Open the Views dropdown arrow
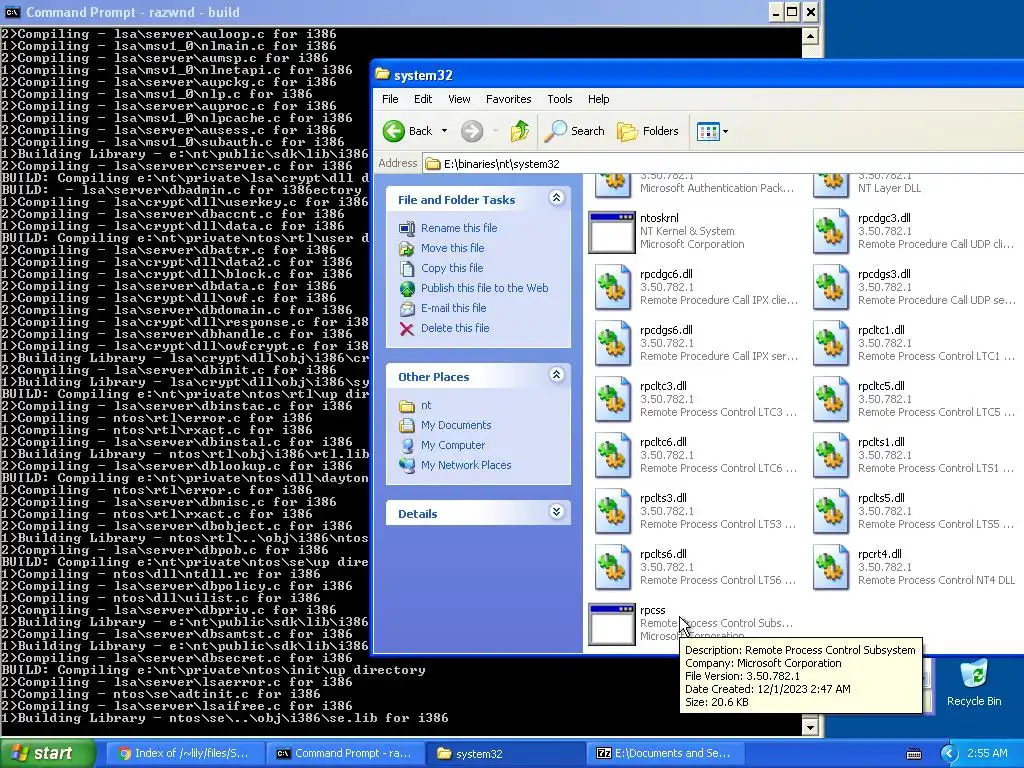The height and width of the screenshot is (768, 1024). click(725, 131)
